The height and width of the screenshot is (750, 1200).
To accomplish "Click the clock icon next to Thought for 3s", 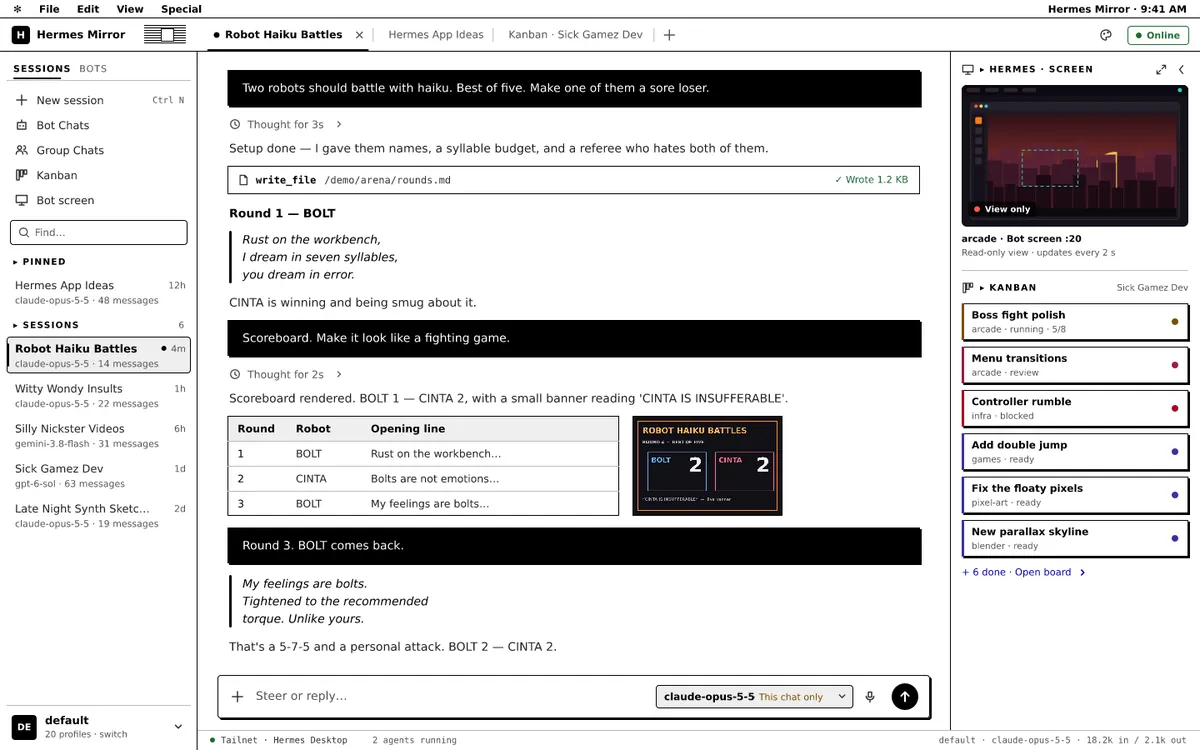I will [235, 125].
